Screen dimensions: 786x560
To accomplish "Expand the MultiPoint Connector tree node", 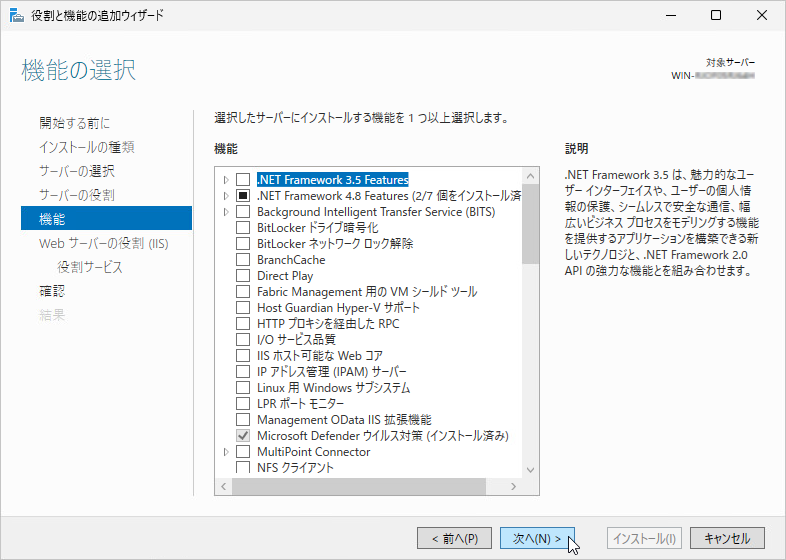I will (x=226, y=452).
